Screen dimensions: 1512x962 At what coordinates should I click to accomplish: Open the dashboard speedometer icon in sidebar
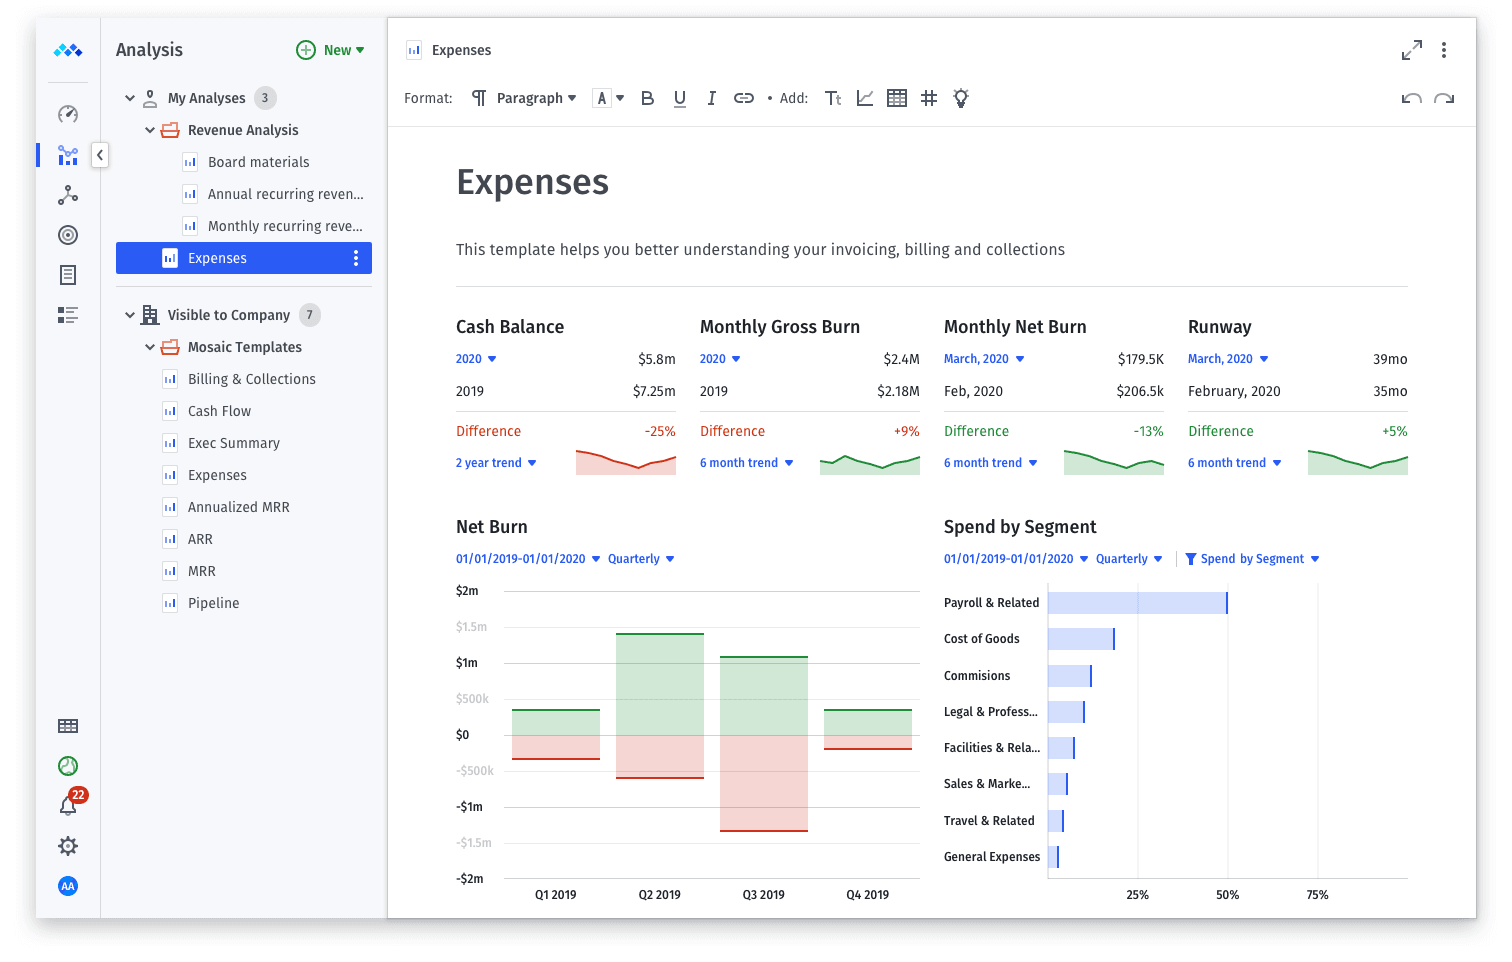[x=67, y=114]
